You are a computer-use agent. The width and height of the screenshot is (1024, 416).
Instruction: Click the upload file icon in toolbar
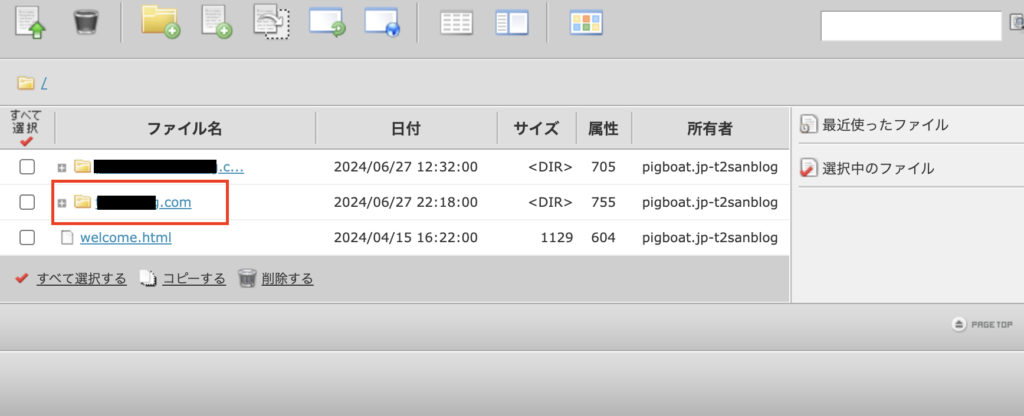[x=31, y=22]
